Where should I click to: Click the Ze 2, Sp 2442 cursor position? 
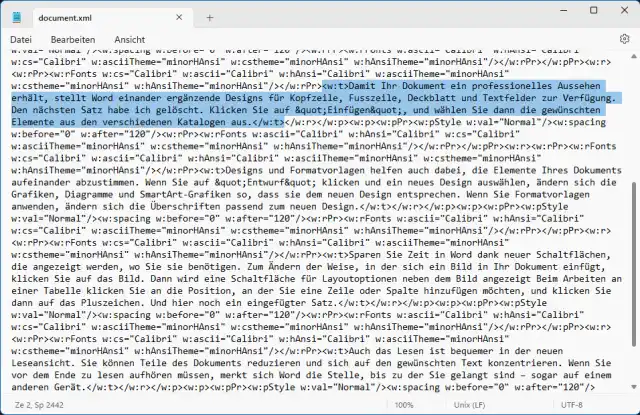point(39,405)
